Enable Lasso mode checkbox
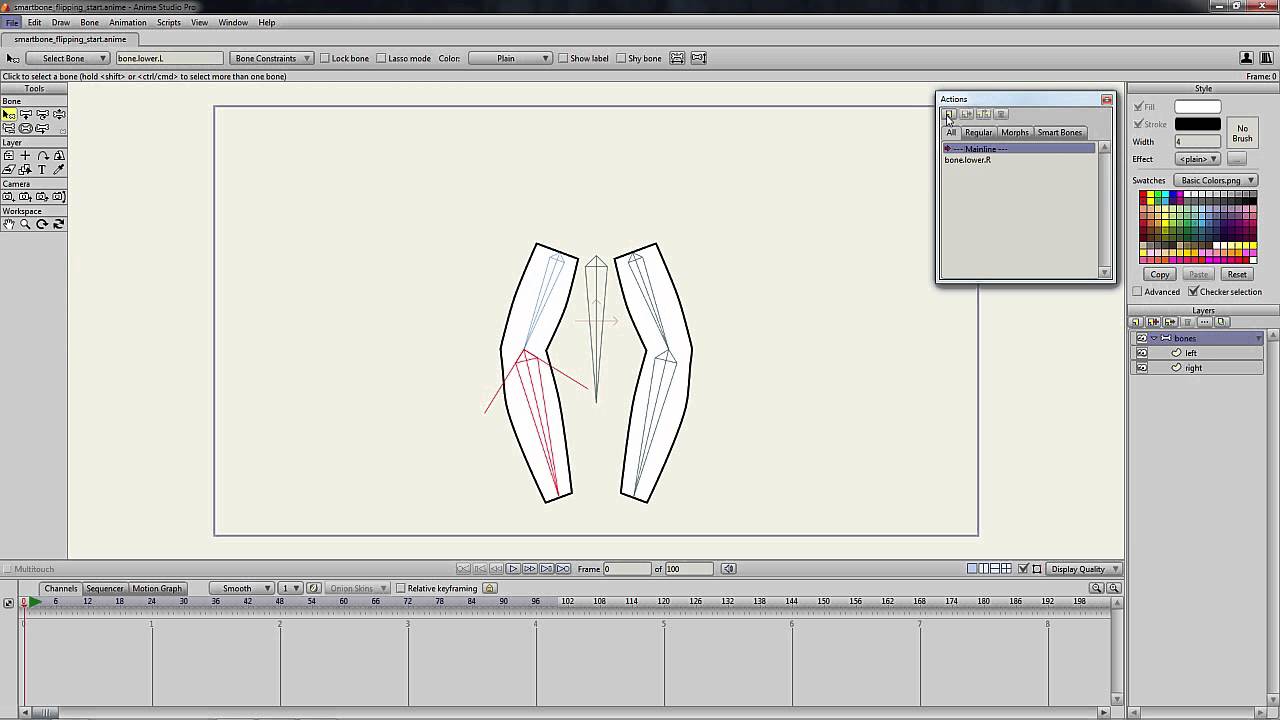This screenshot has height=720, width=1280. pyautogui.click(x=382, y=58)
